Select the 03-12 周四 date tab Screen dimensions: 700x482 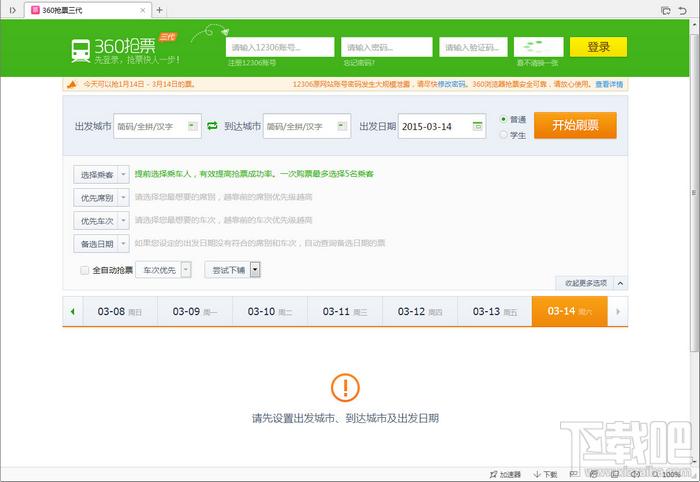click(x=420, y=312)
